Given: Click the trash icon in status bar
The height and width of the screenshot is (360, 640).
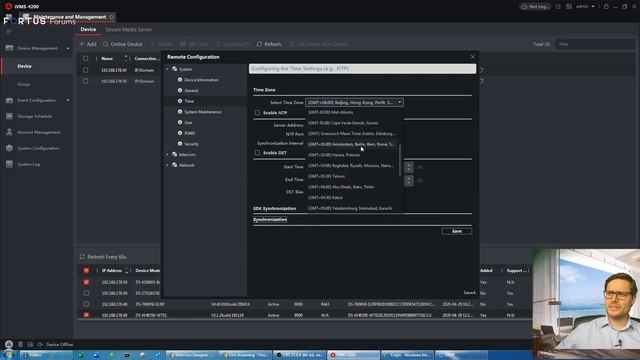Looking at the screenshot, I should pos(20,344).
